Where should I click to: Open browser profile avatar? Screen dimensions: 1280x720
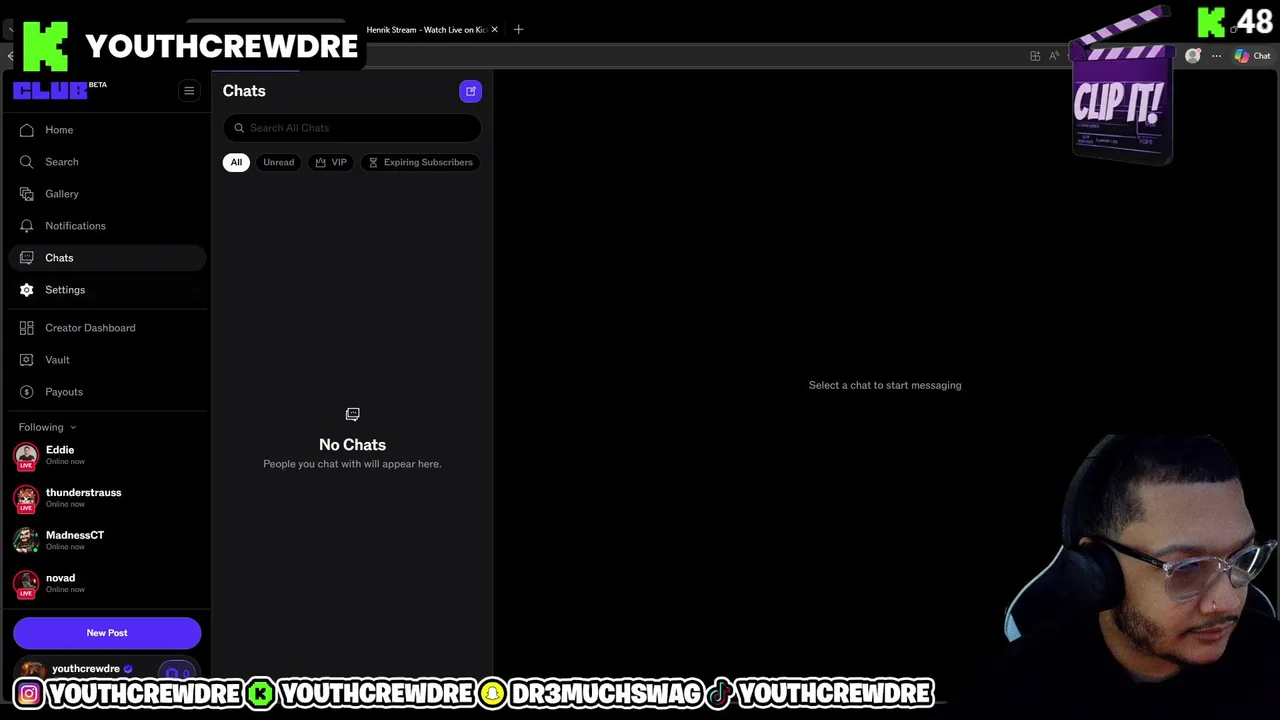(1192, 56)
